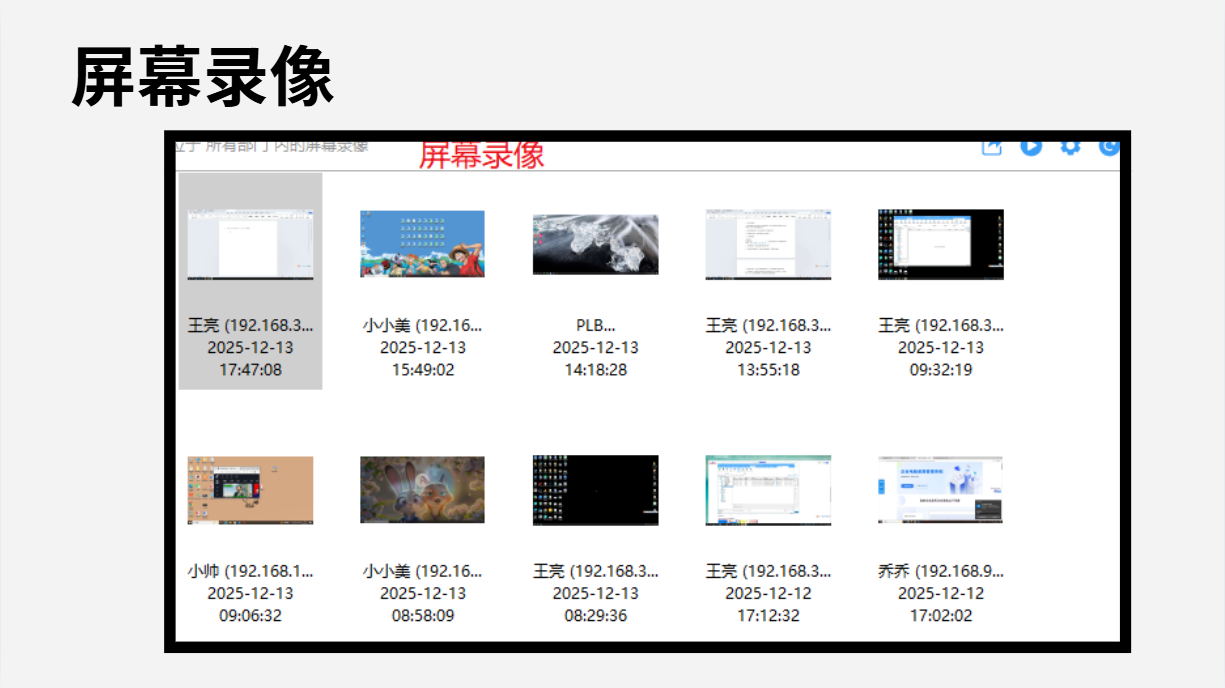Click the export/share icon in toolbar
Screen dimensions: 1225x688
pos(991,147)
